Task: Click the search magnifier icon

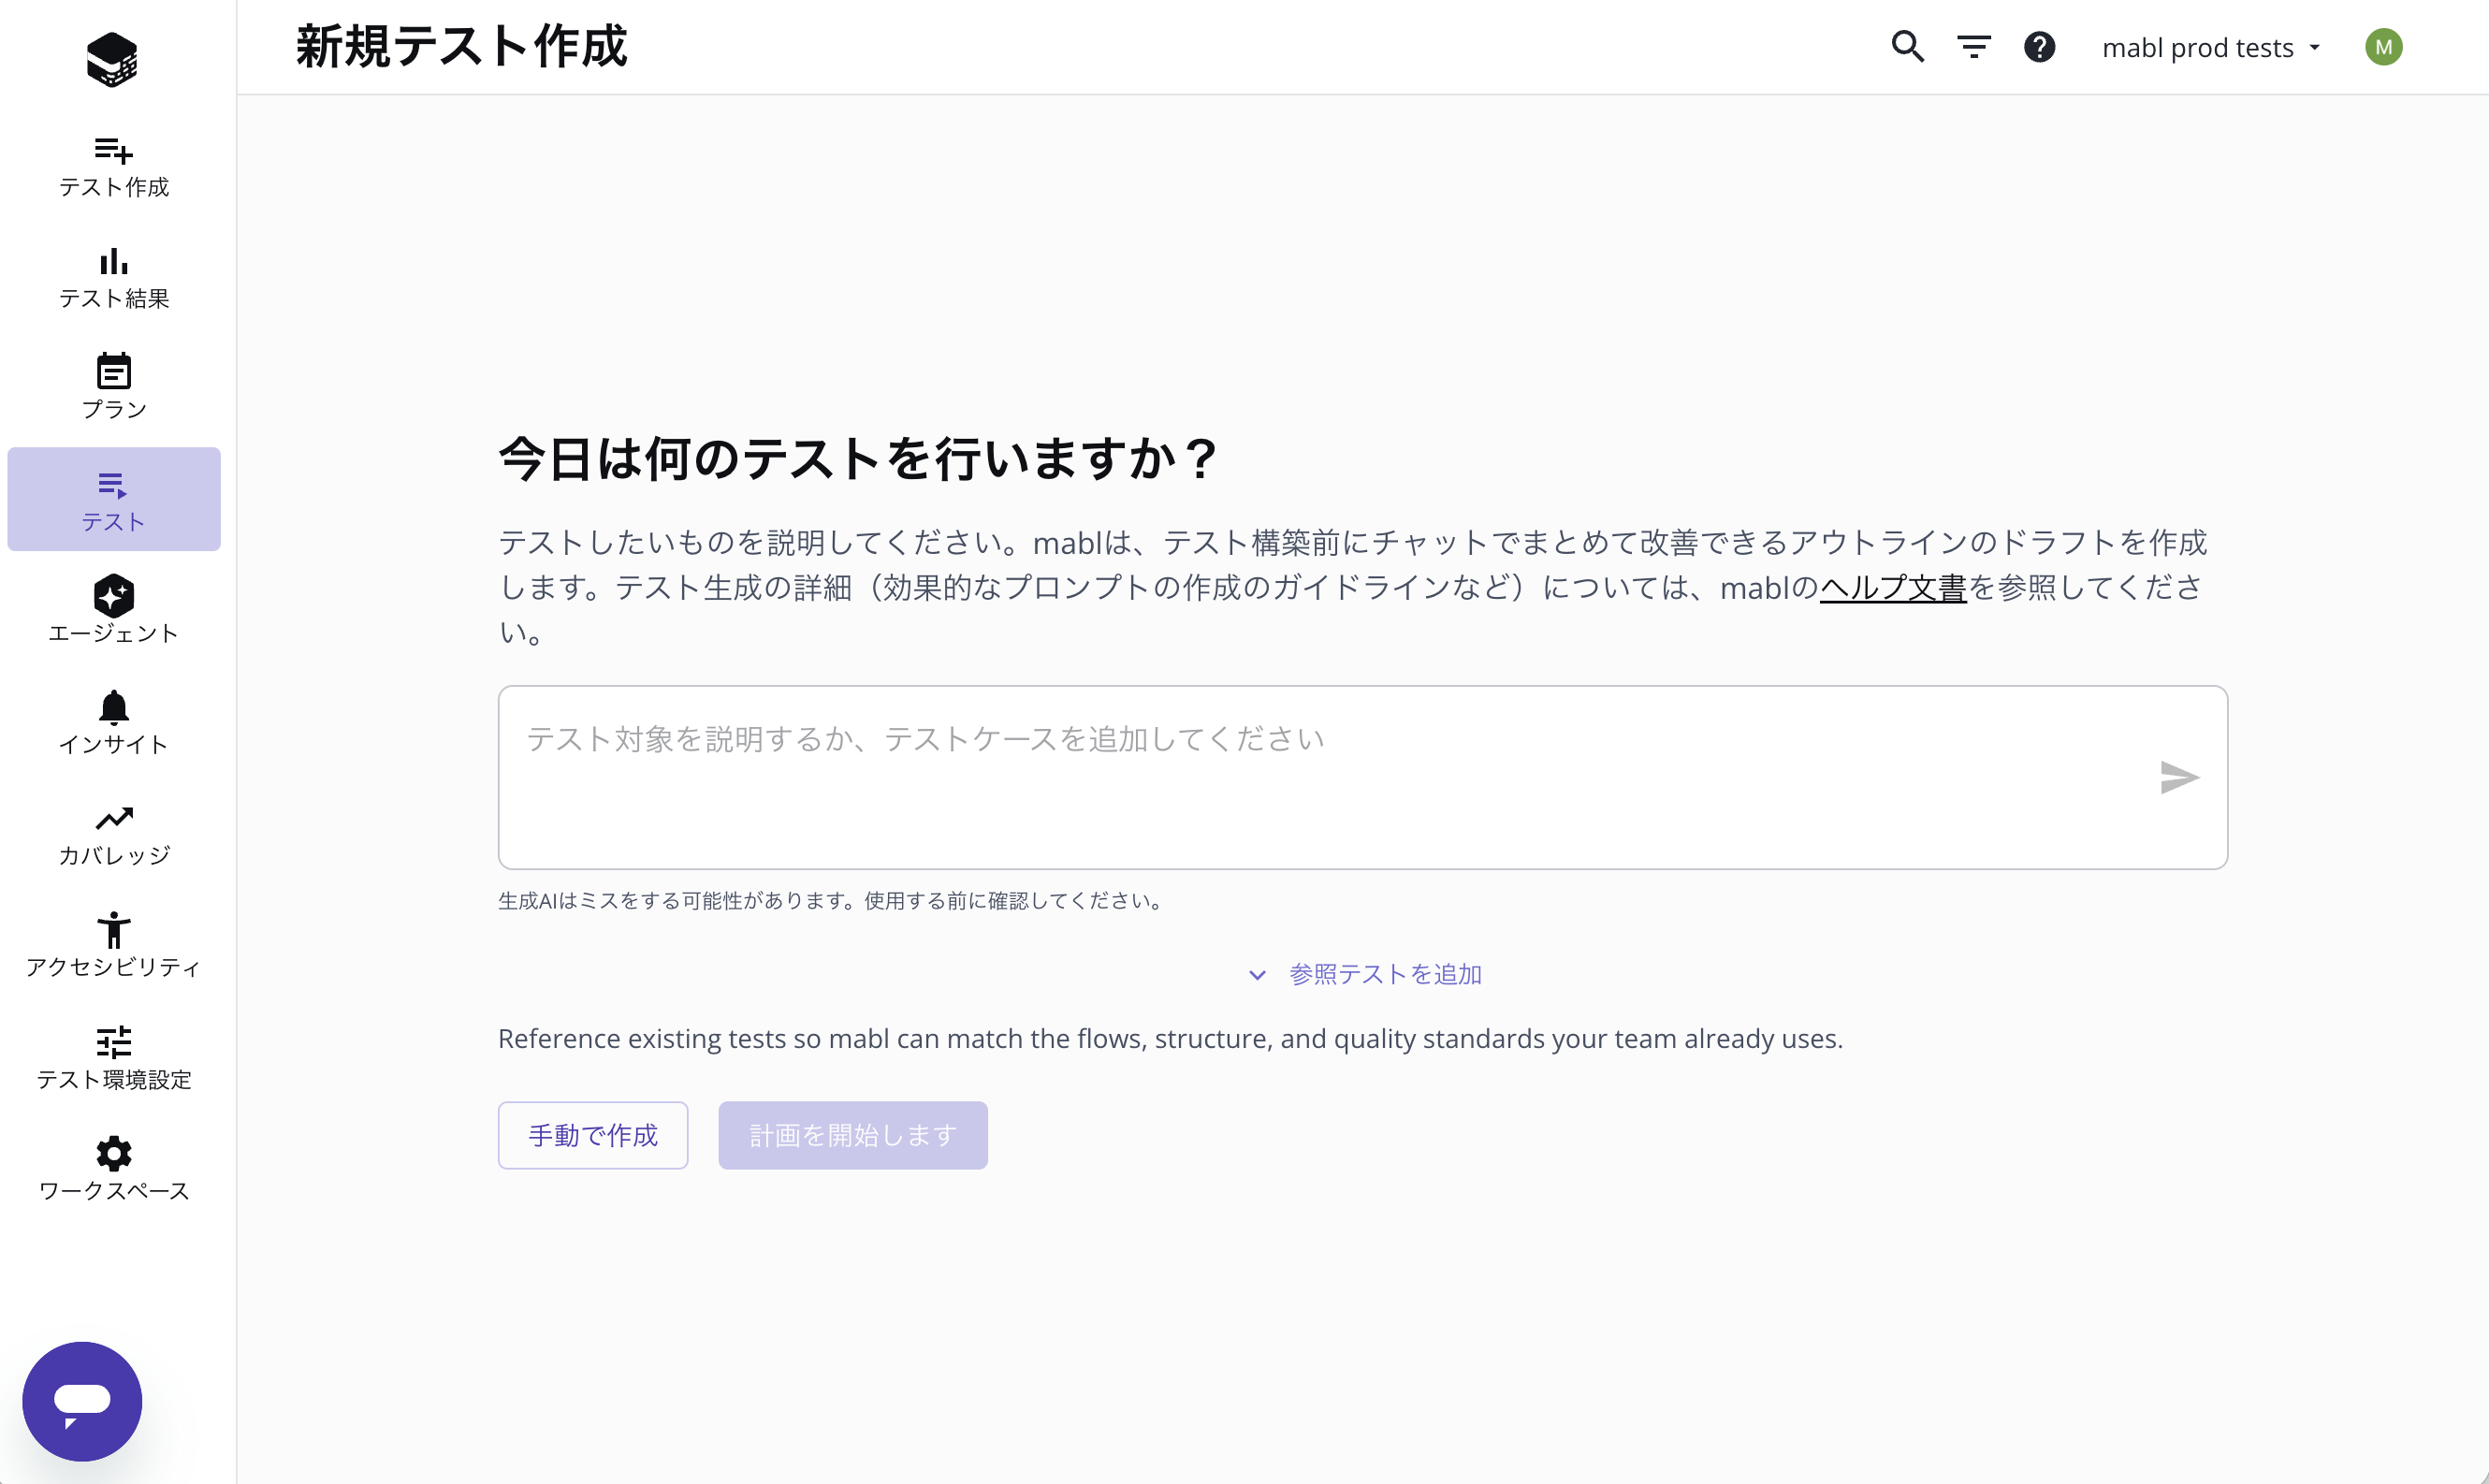Action: tap(1907, 47)
